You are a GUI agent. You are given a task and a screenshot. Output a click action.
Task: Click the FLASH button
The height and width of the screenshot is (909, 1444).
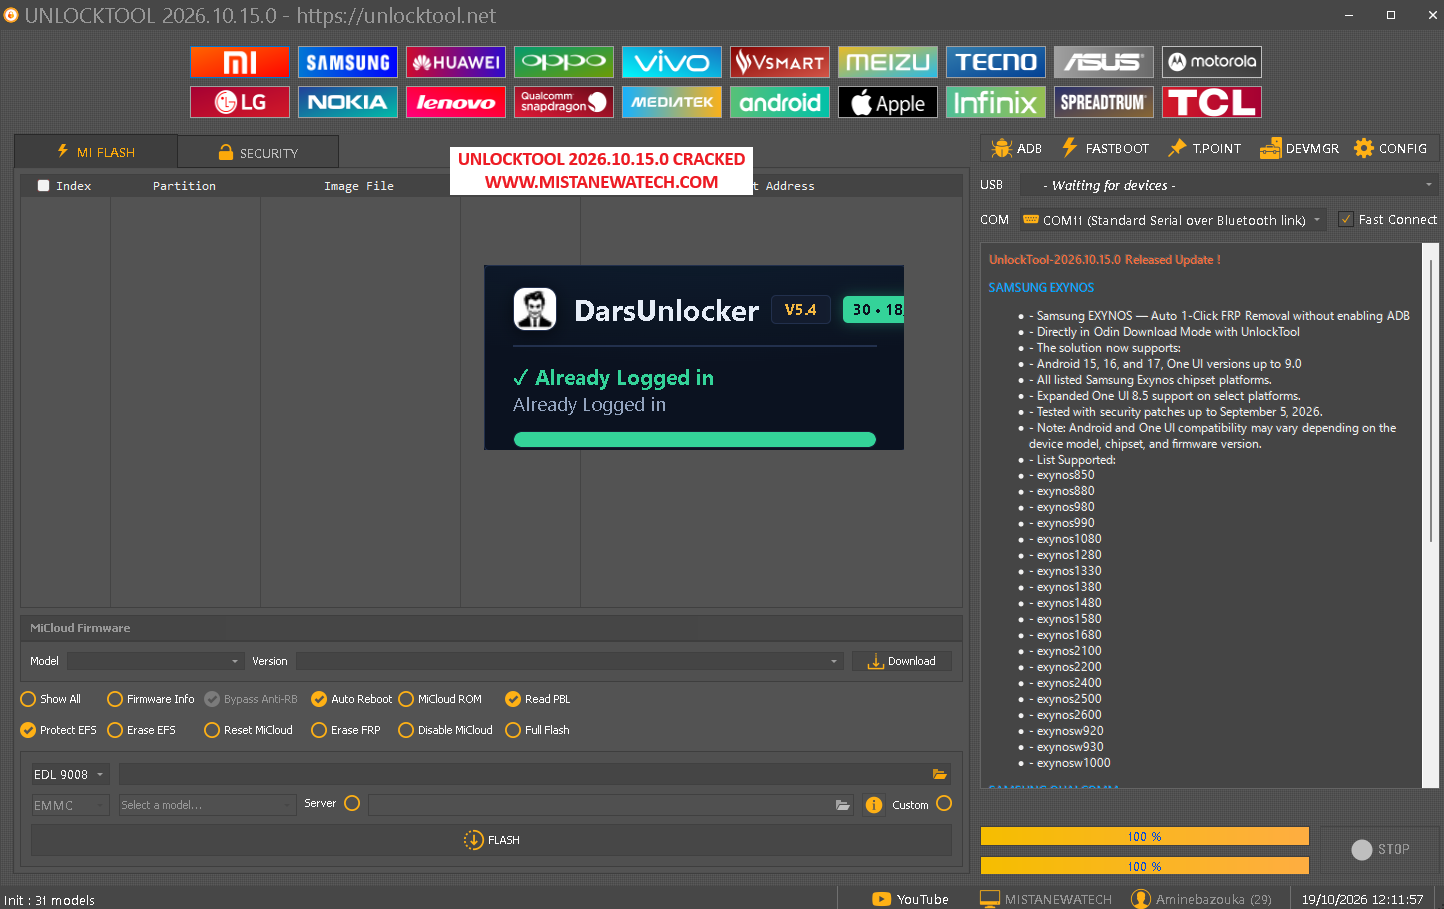pos(491,840)
